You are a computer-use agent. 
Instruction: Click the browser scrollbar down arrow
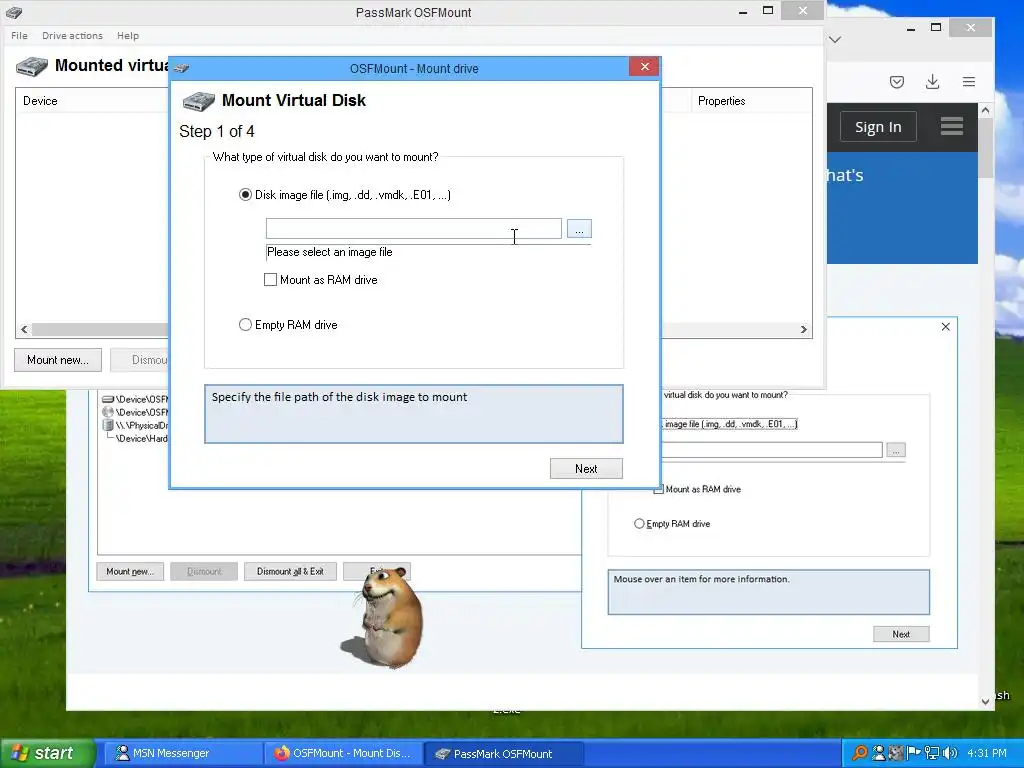coord(985,702)
